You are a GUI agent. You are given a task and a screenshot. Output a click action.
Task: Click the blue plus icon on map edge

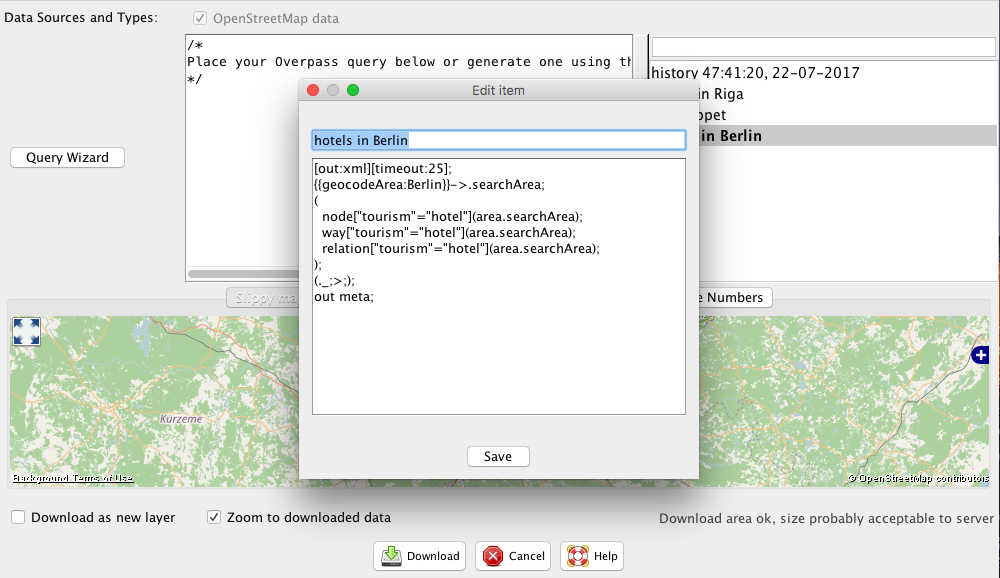pos(981,355)
